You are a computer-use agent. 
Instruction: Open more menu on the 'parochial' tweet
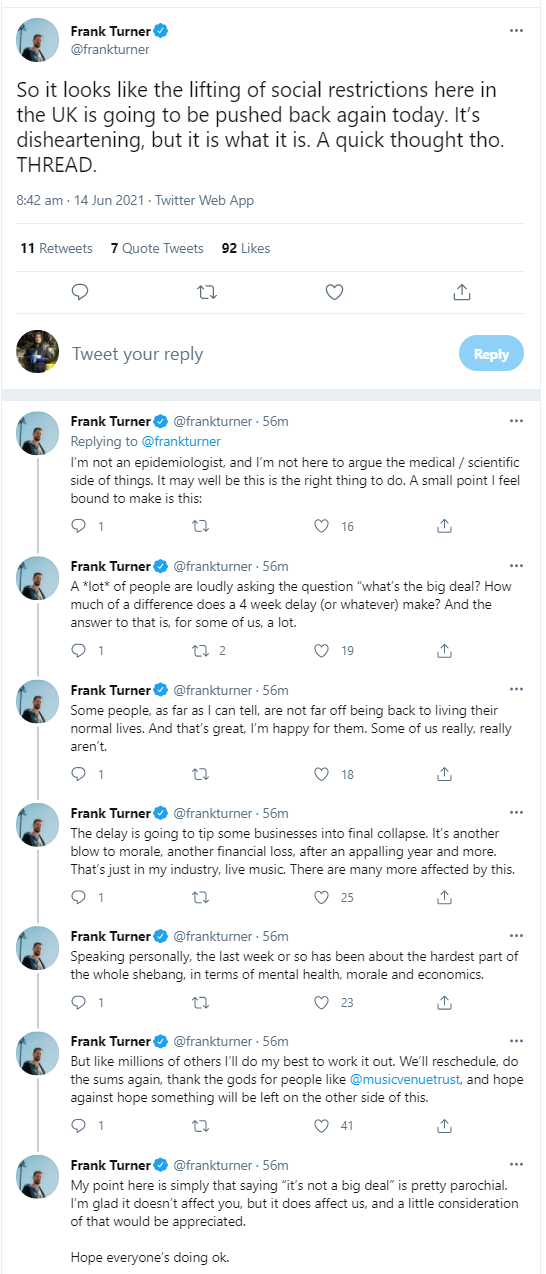[x=516, y=1165]
